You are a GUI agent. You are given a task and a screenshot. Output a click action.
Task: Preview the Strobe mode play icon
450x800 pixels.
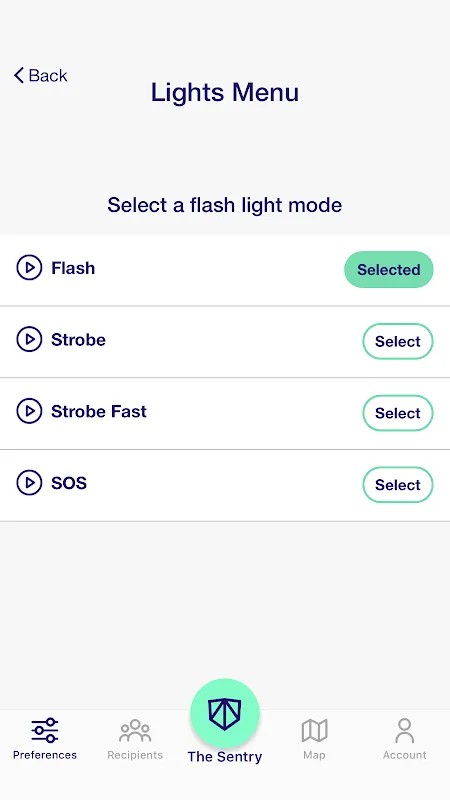coord(29,339)
